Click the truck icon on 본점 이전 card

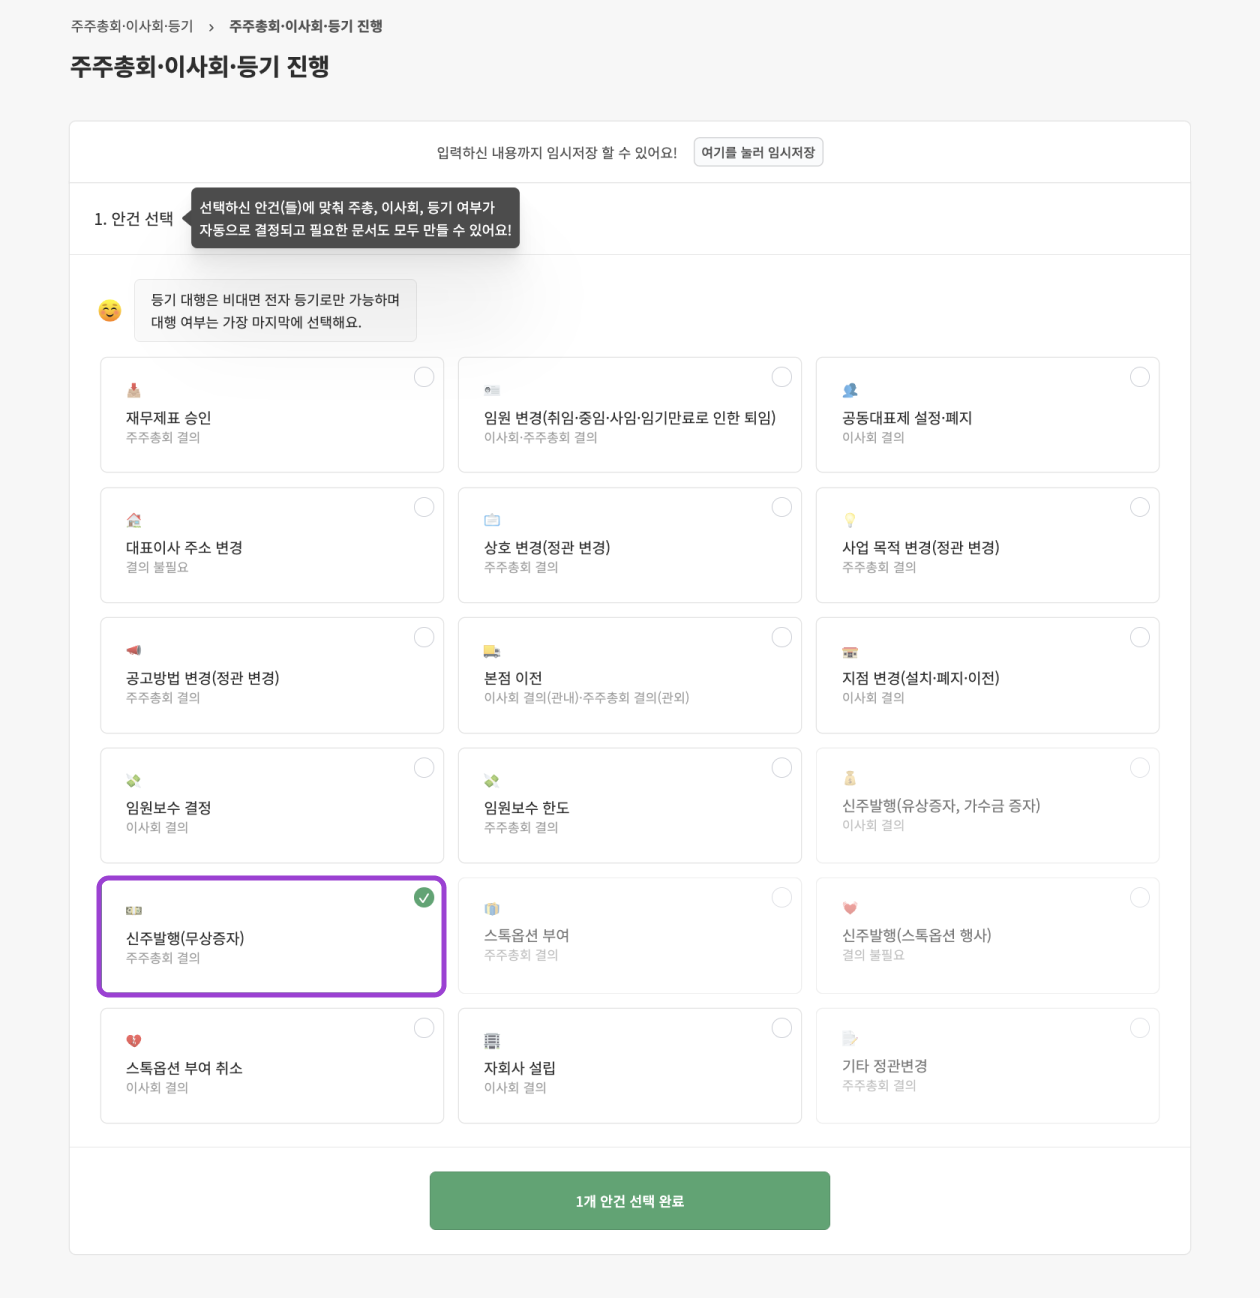coord(492,649)
